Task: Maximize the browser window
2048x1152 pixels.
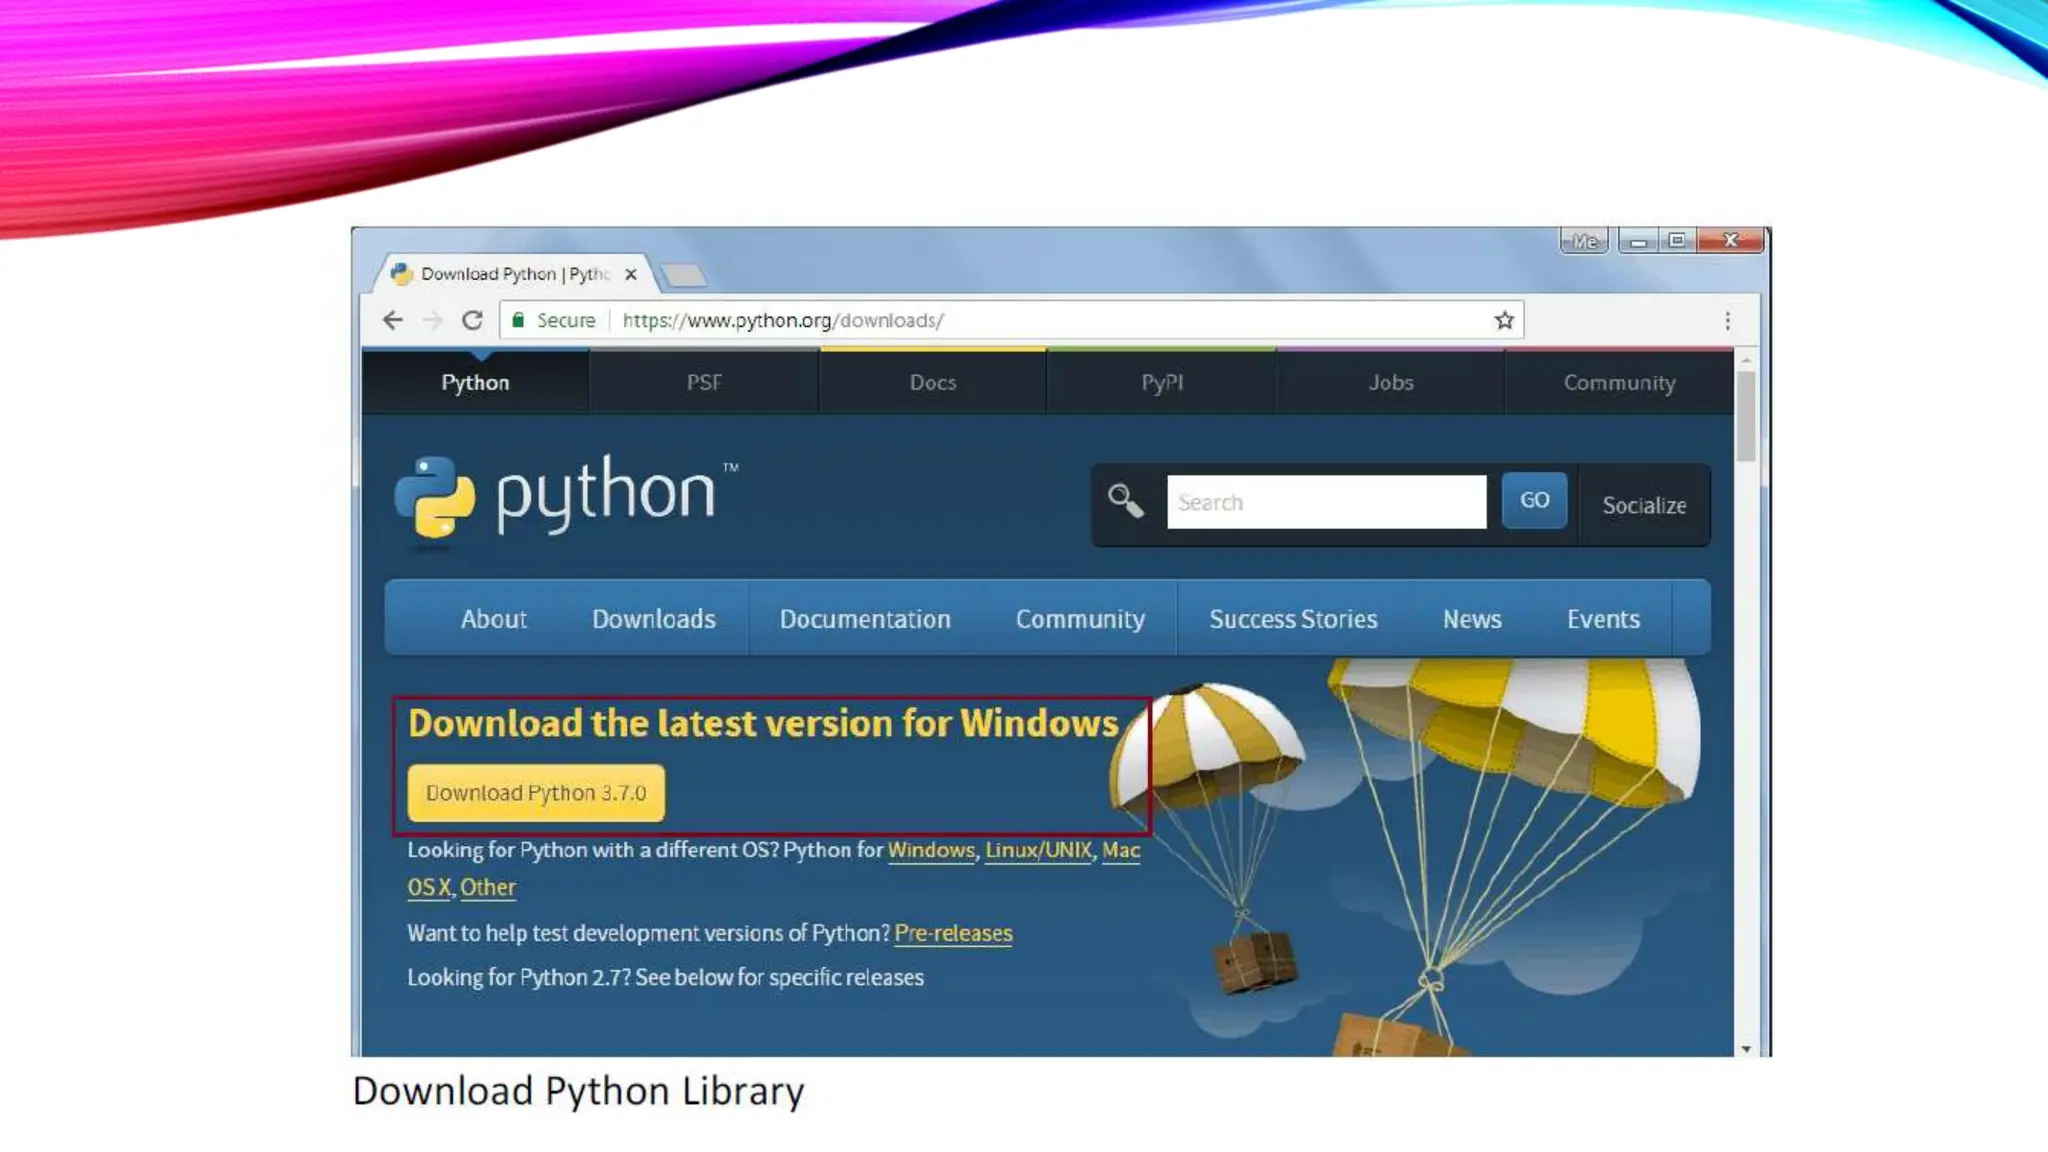Action: 1677,241
